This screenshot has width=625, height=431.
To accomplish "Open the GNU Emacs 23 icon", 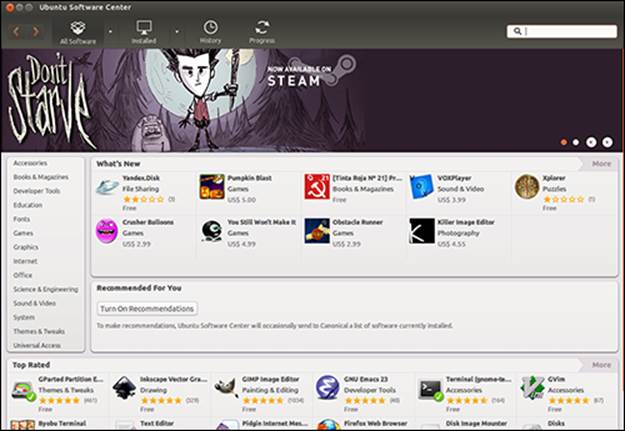I will [328, 388].
